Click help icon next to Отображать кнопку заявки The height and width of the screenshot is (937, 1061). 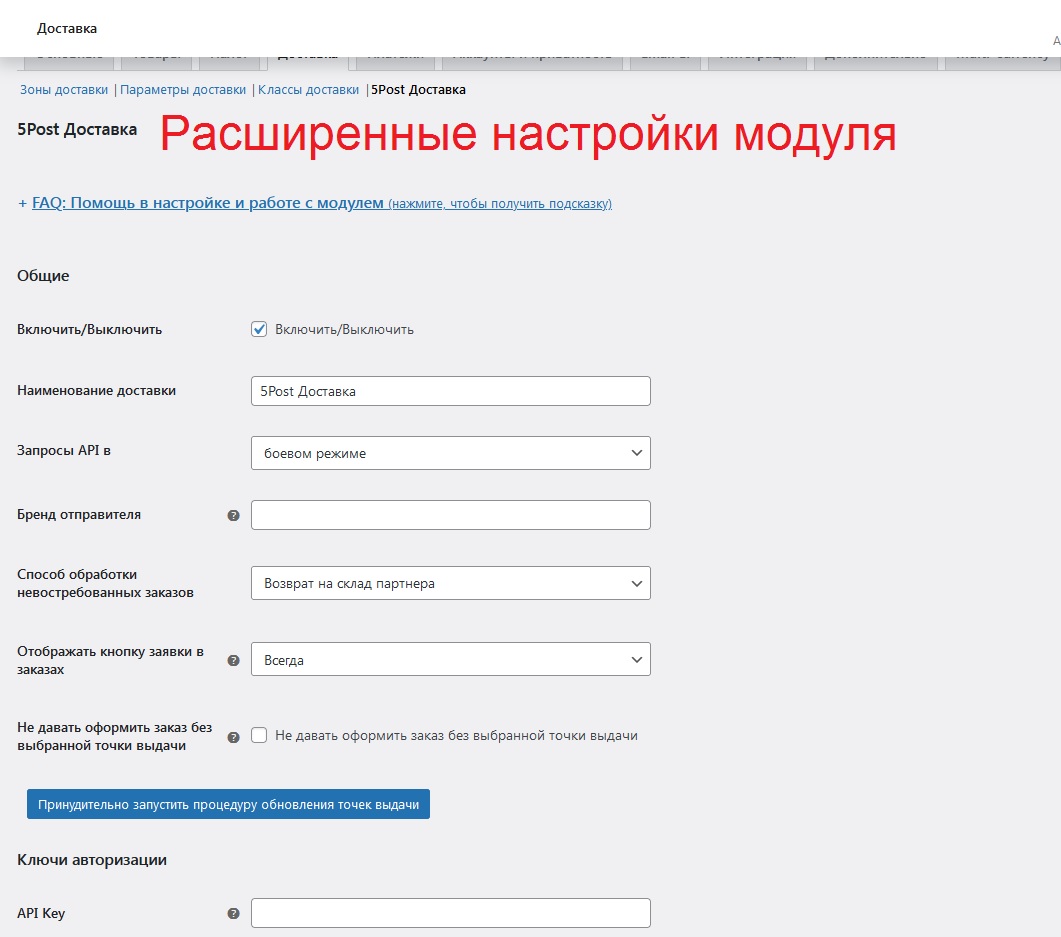233,661
